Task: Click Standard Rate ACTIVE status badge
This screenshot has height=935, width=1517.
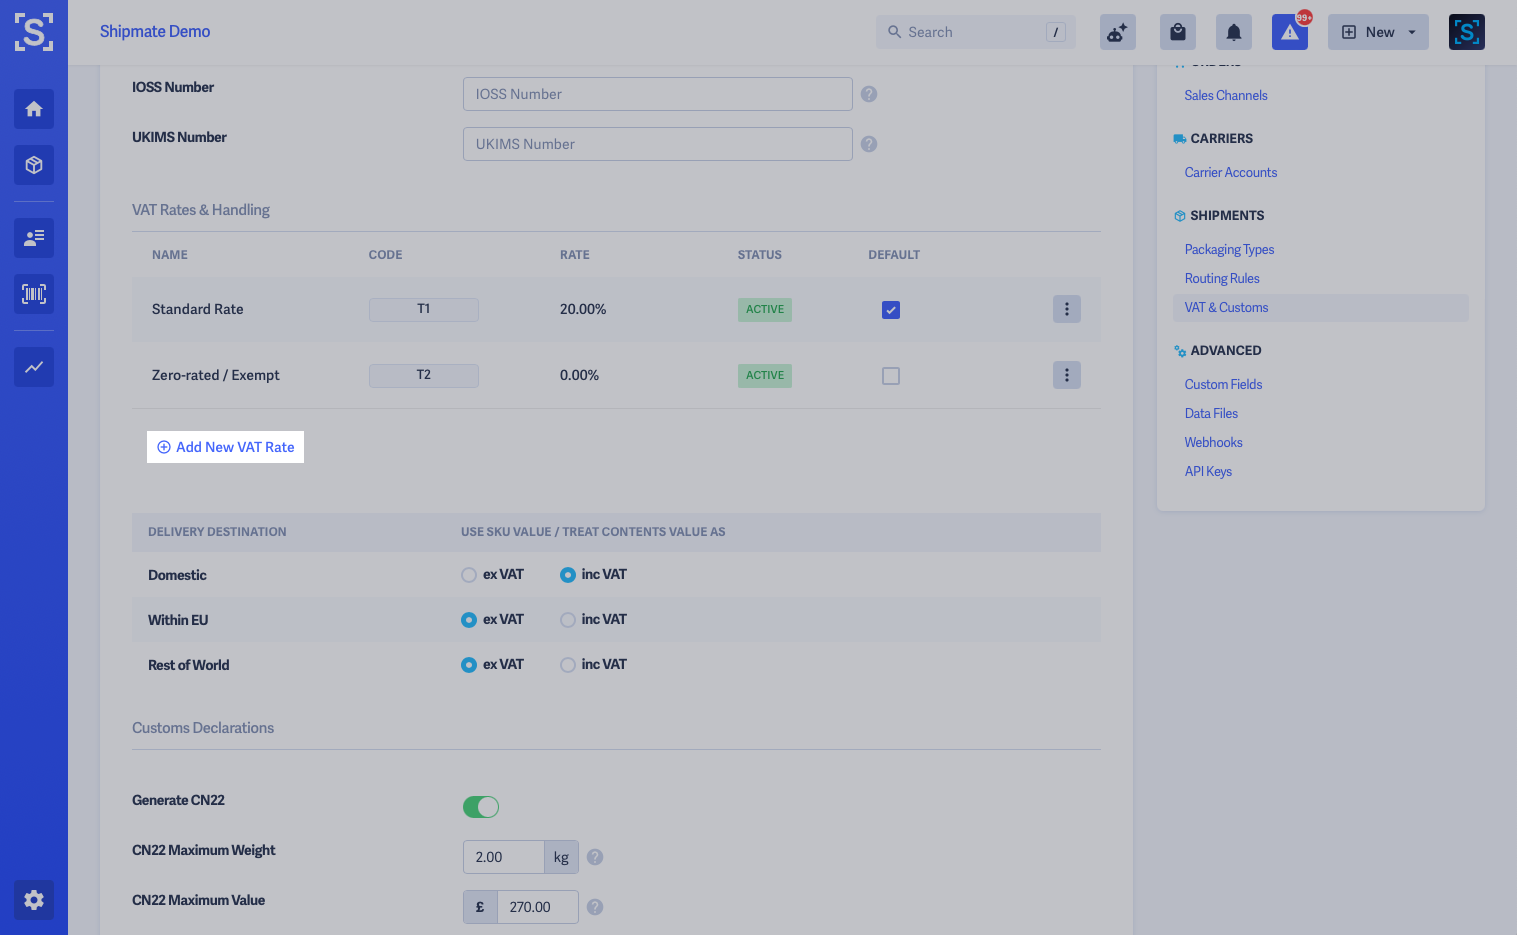Action: pos(765,310)
